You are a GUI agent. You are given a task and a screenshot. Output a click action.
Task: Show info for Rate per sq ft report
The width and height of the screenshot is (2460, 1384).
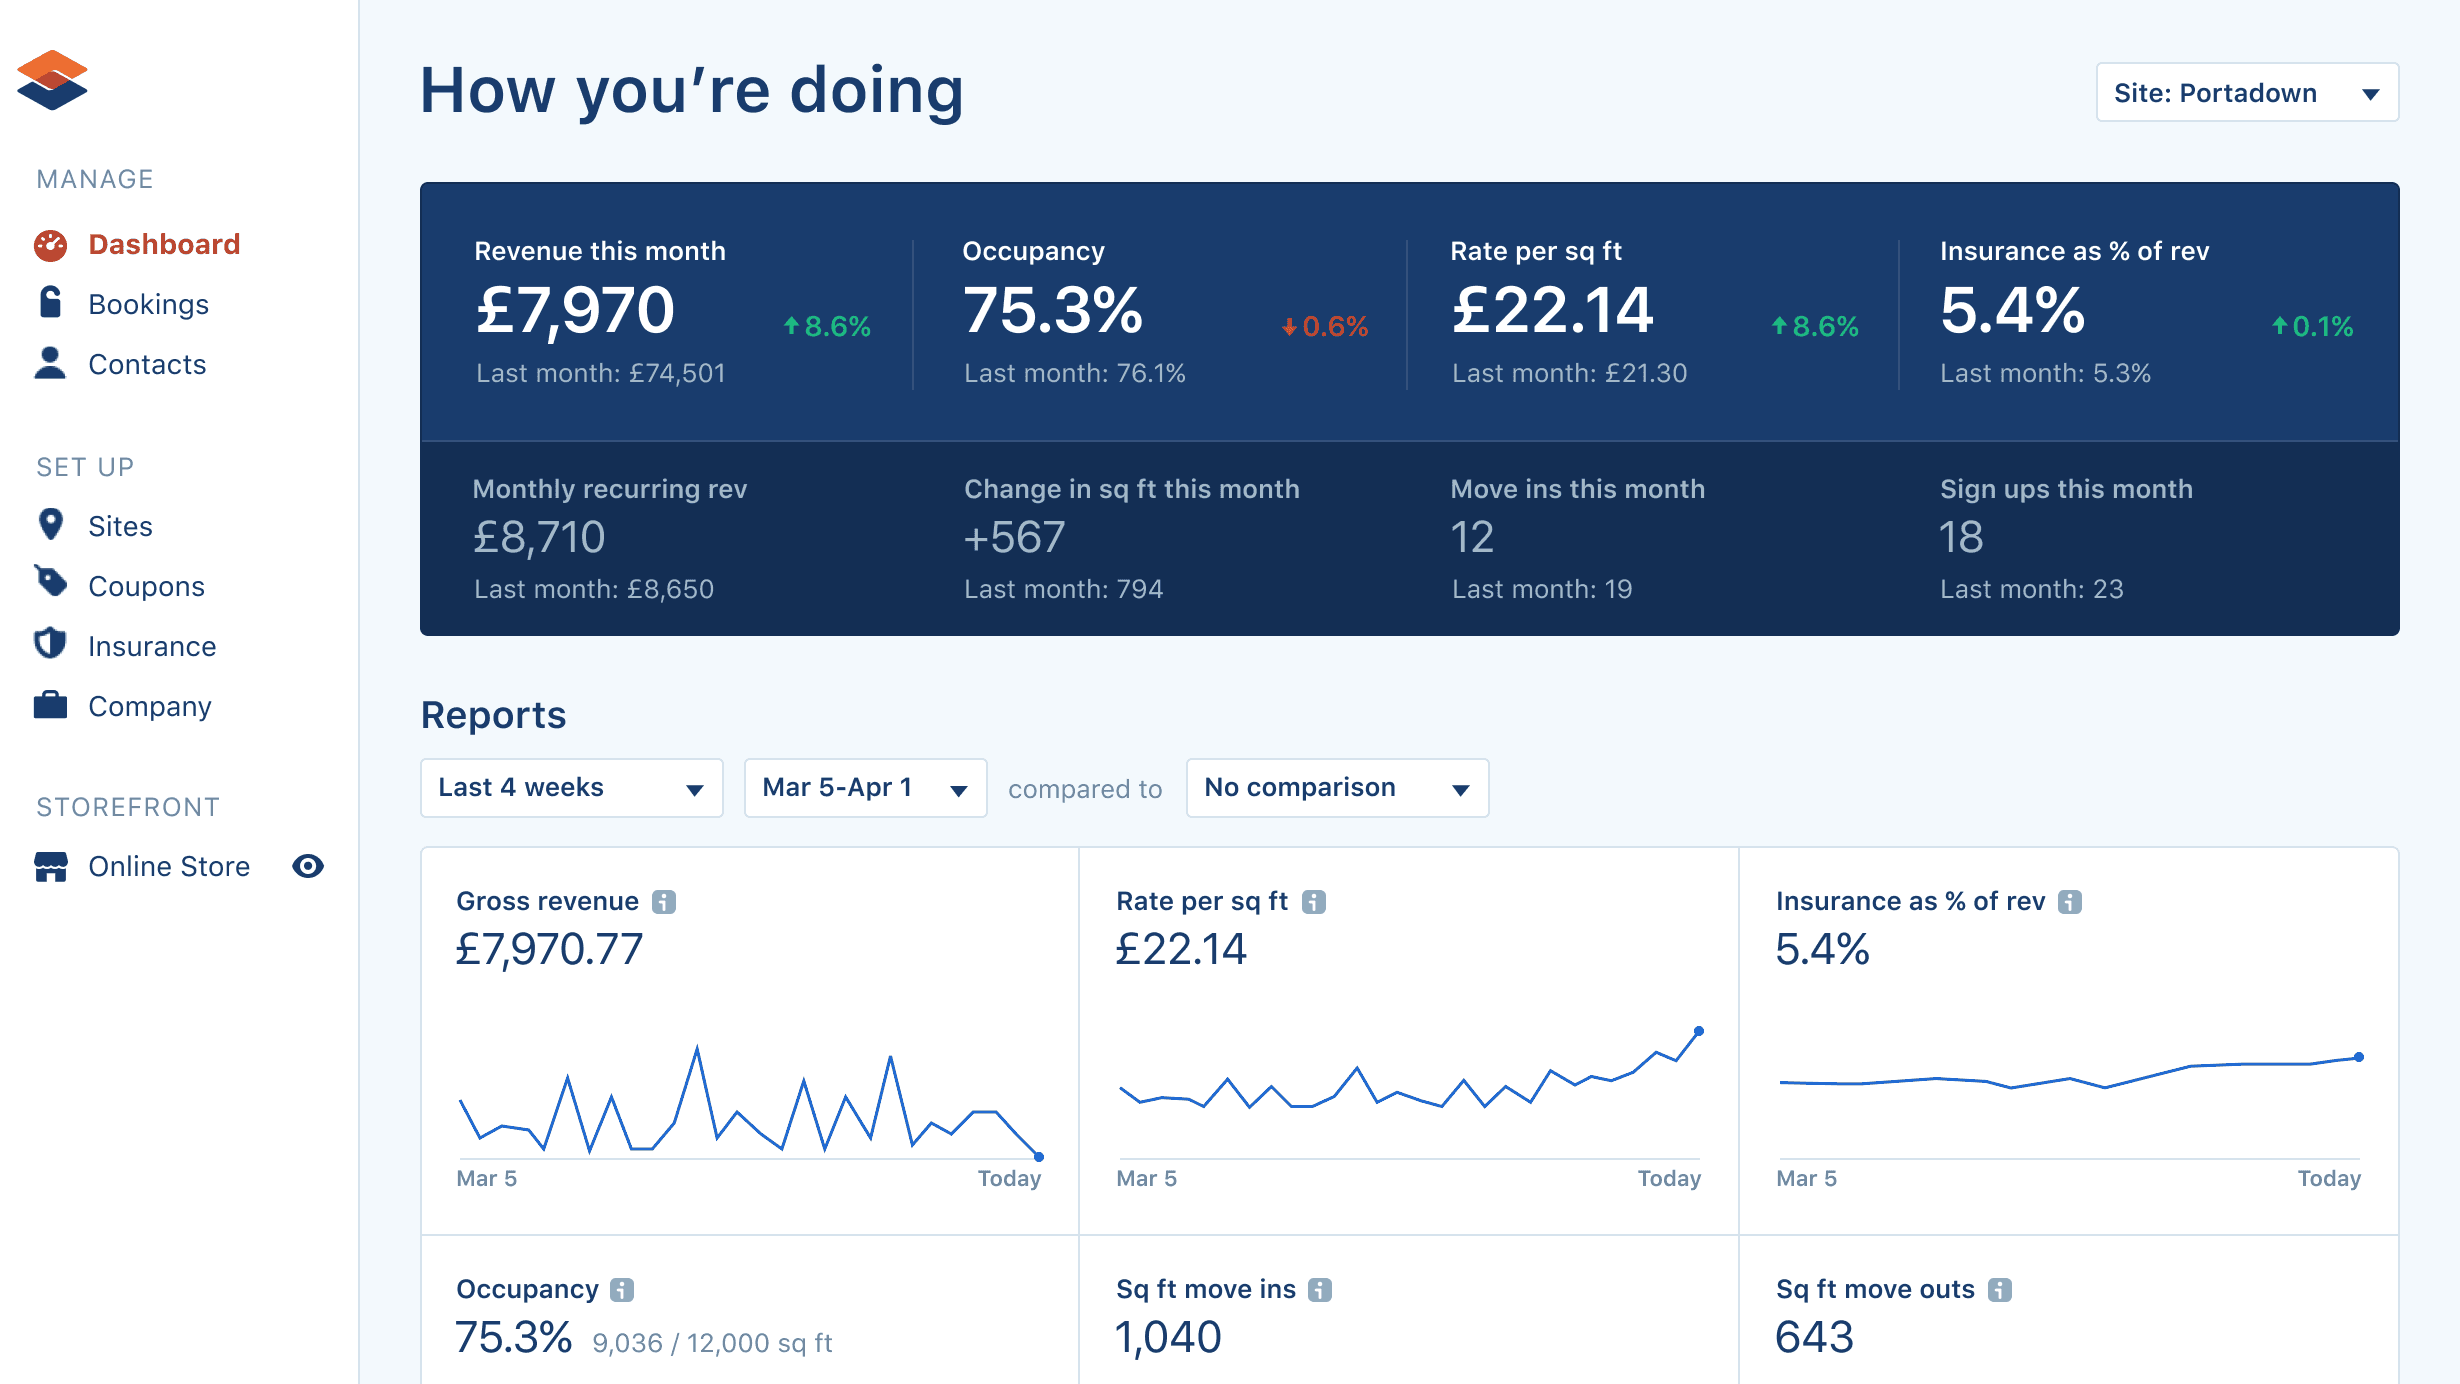click(x=1314, y=902)
